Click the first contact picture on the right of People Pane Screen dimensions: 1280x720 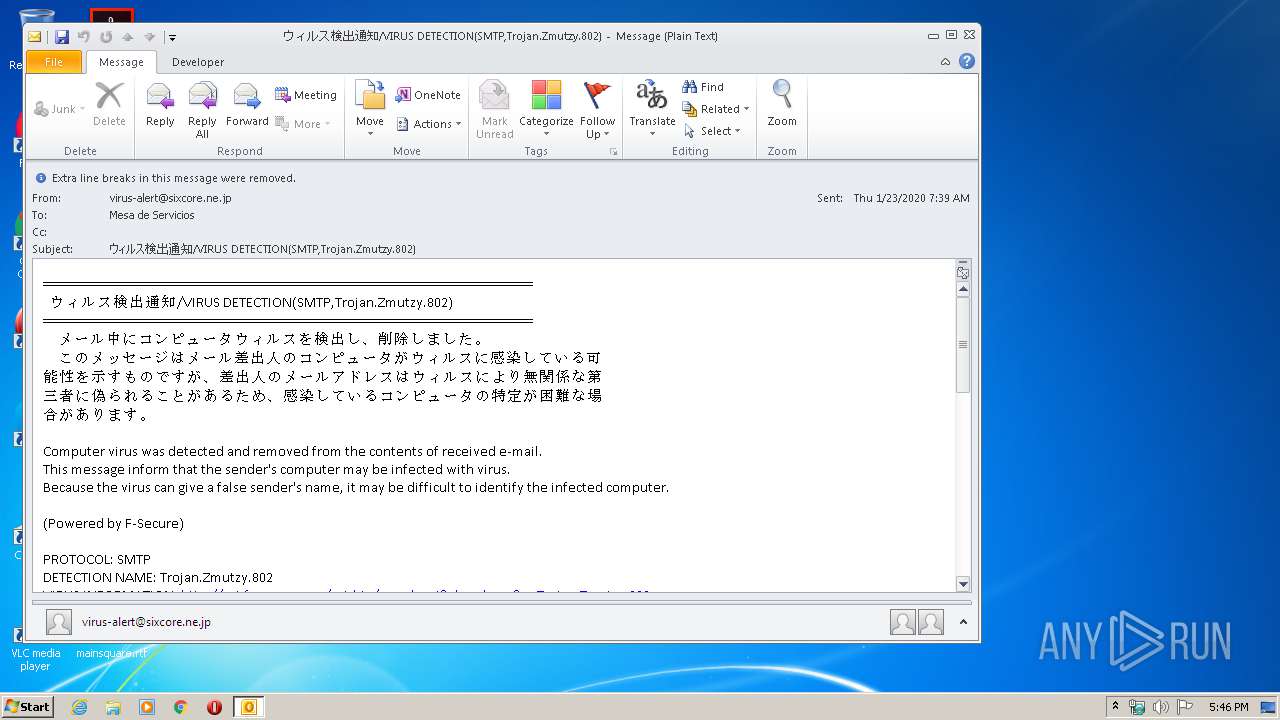pos(903,622)
